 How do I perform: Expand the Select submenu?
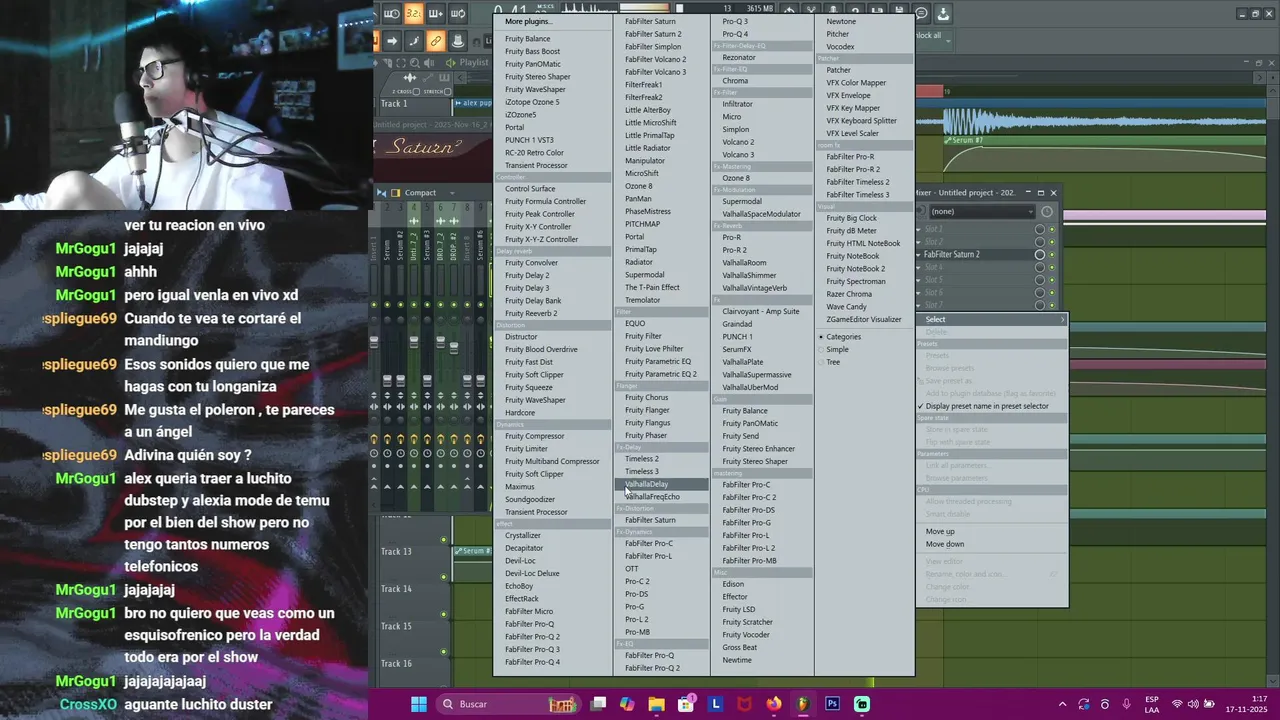991,319
